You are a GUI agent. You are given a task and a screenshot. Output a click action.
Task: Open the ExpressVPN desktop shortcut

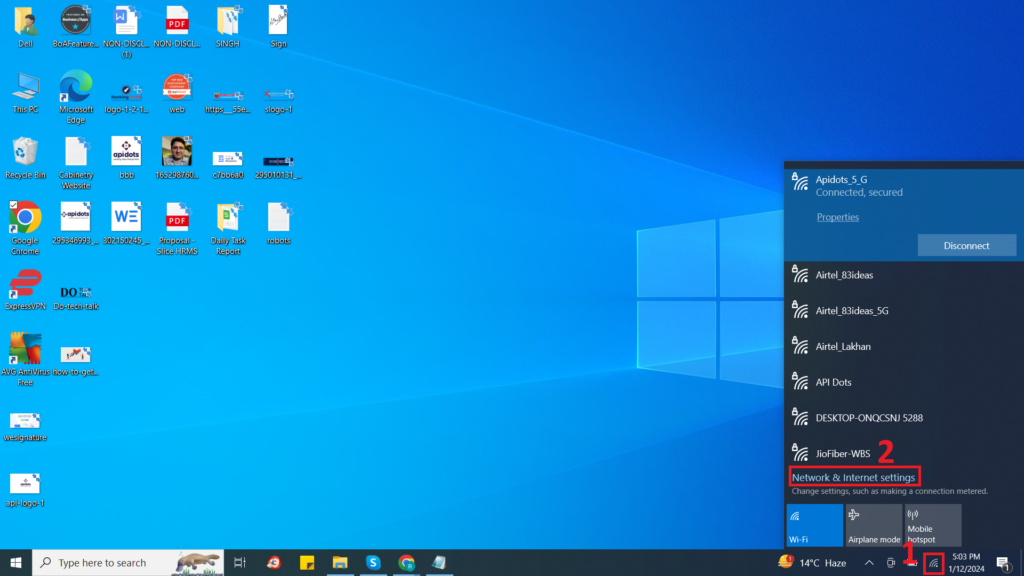pos(25,285)
